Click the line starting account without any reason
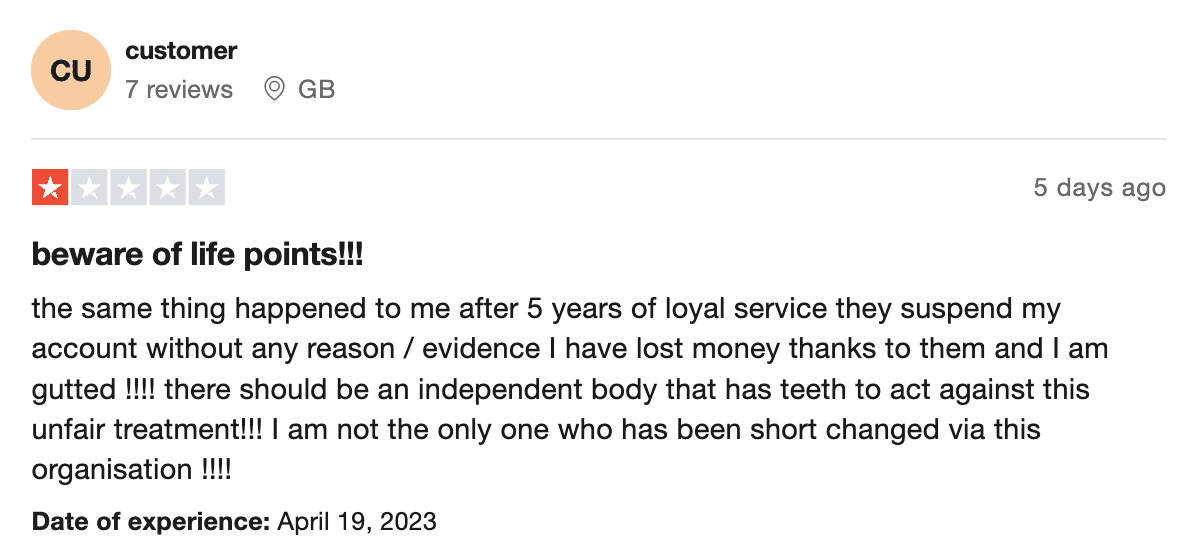This screenshot has height=560, width=1202. [570, 349]
